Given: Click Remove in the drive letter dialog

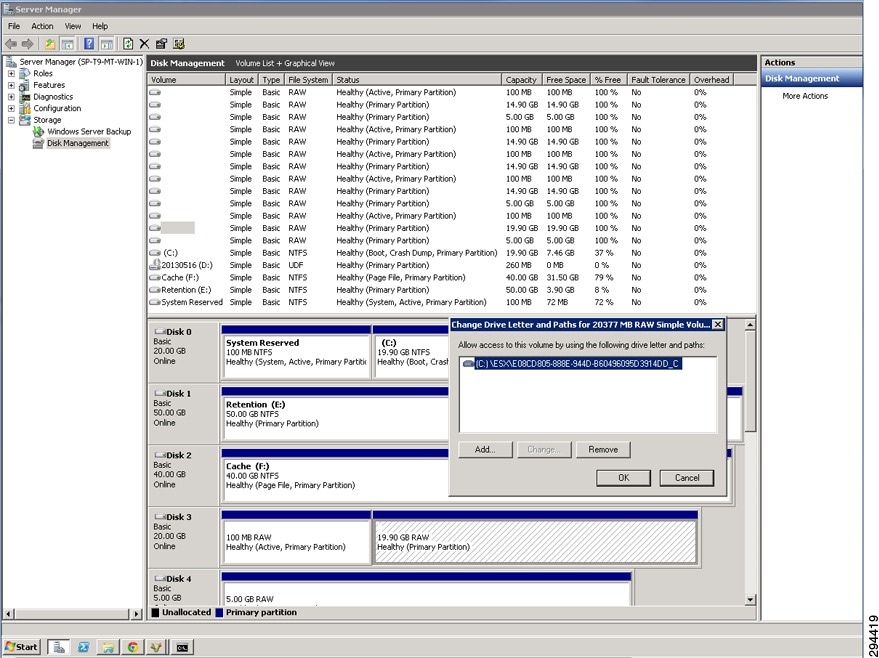Looking at the screenshot, I should (x=603, y=450).
